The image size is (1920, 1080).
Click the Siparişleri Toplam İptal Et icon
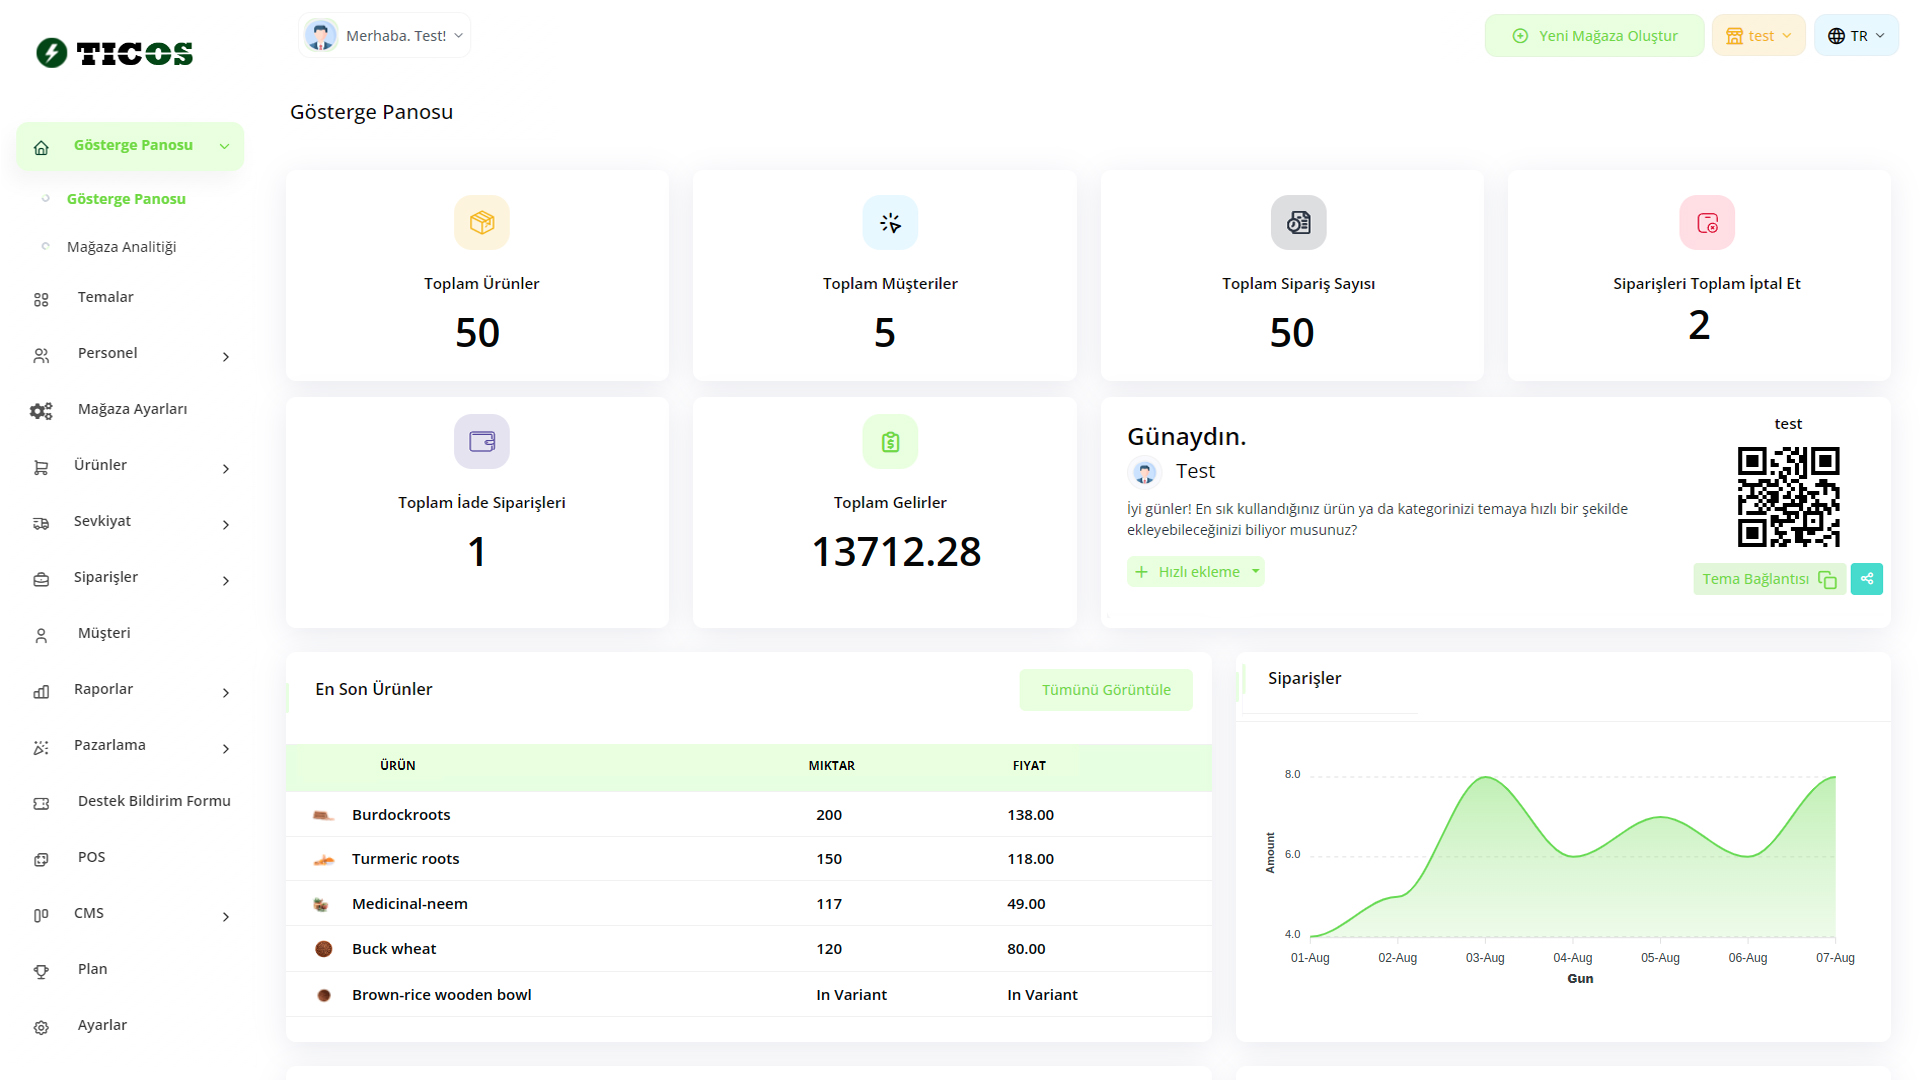pos(1706,222)
